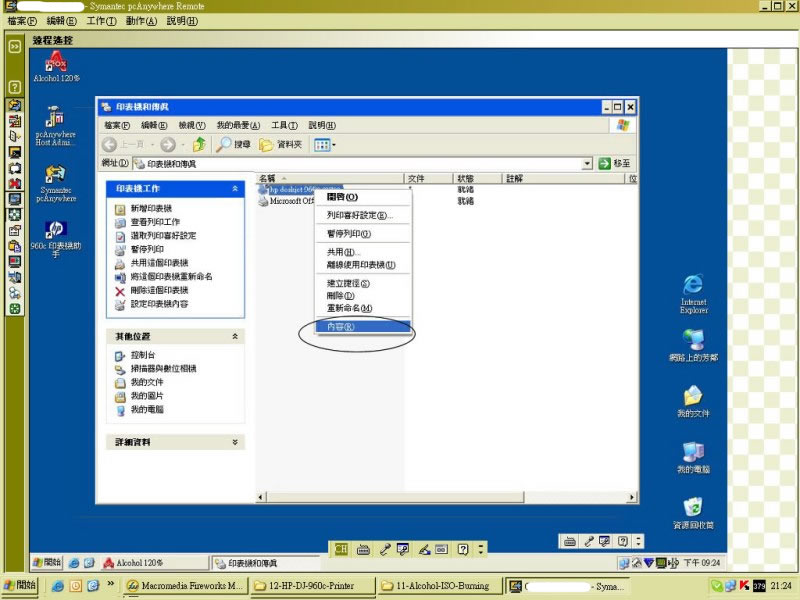The height and width of the screenshot is (600, 800).
Task: Open 動作(A) menu in pcAnywhere
Action: coord(141,21)
